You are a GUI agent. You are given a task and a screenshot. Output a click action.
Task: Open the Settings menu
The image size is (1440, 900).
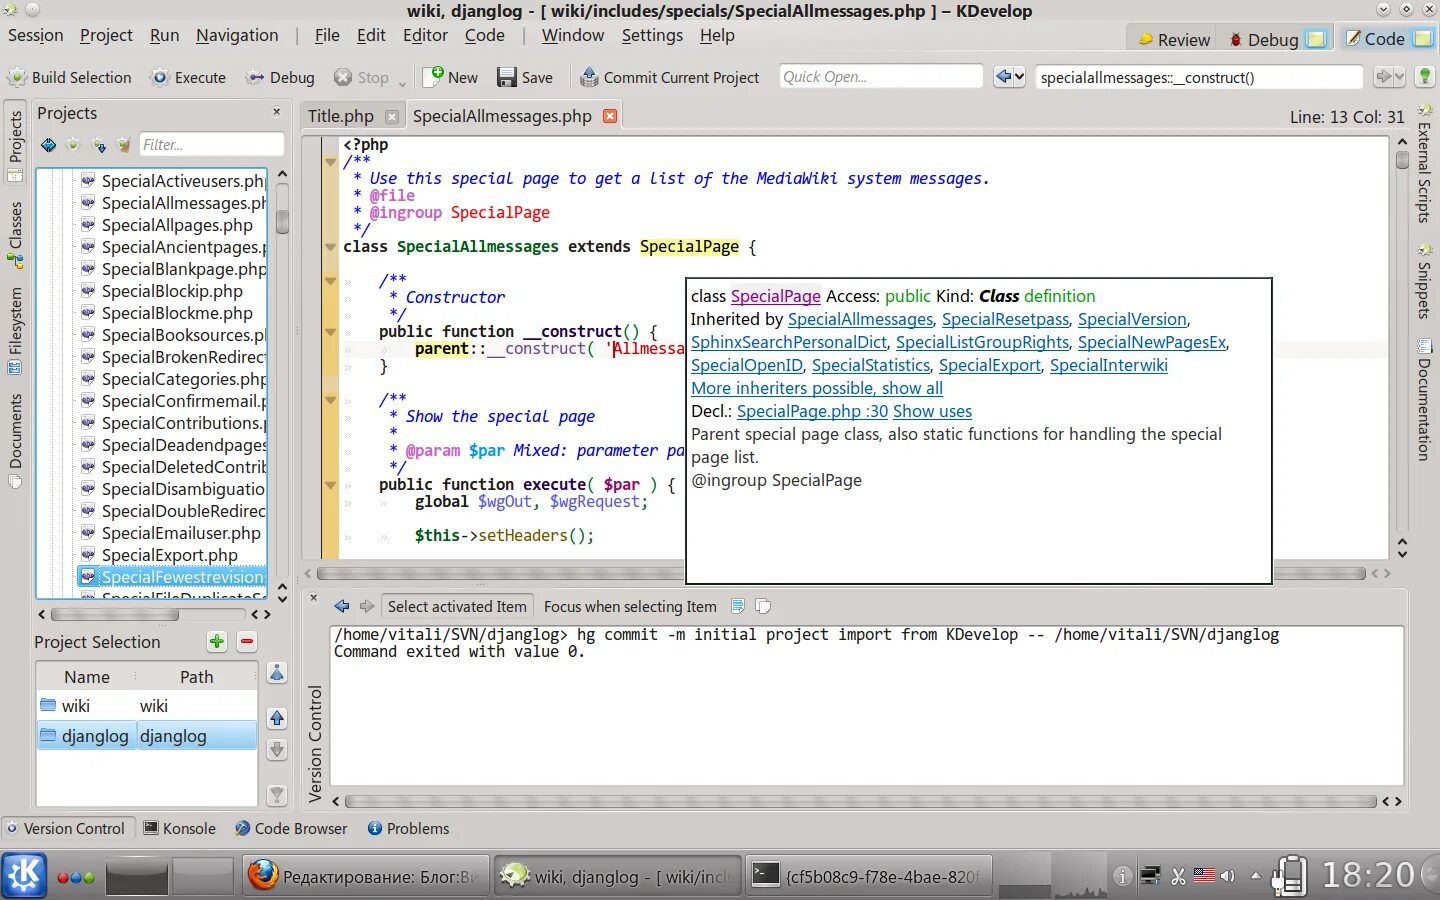tap(652, 35)
